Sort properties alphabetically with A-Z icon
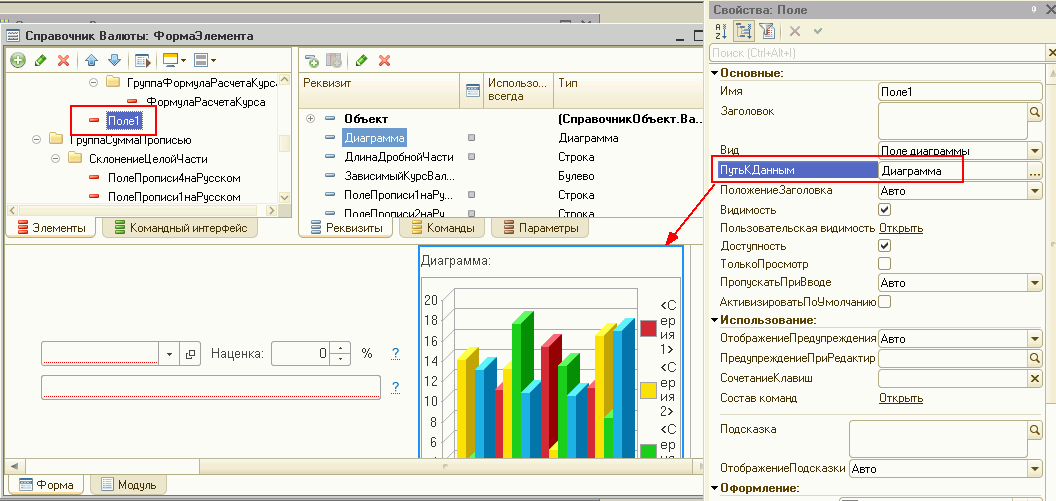The width and height of the screenshot is (1056, 501). tap(721, 30)
